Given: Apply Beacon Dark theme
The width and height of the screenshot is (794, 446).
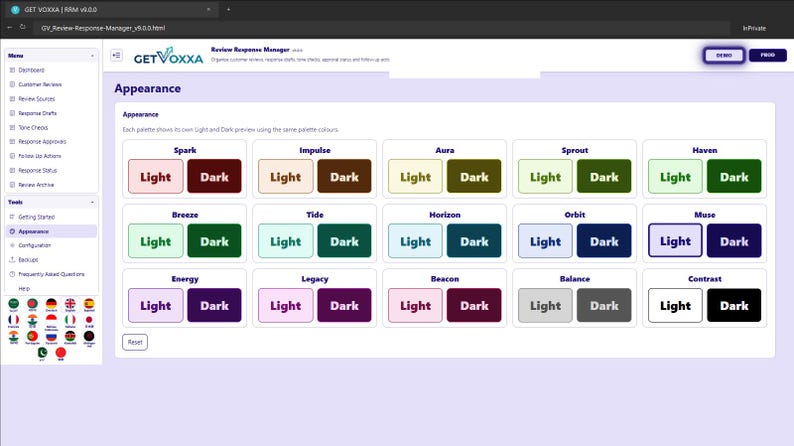Looking at the screenshot, I should (x=474, y=305).
